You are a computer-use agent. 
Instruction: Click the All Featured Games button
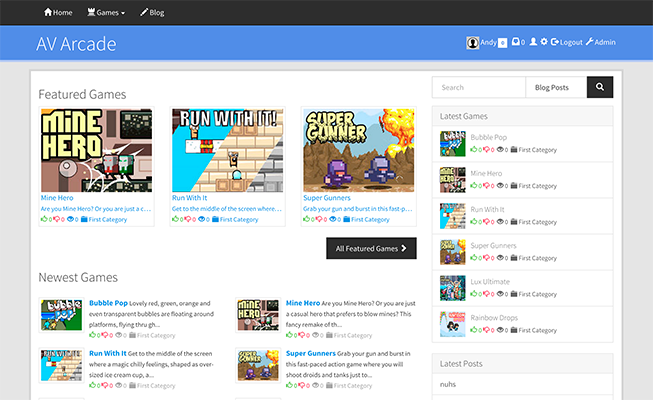tap(371, 248)
